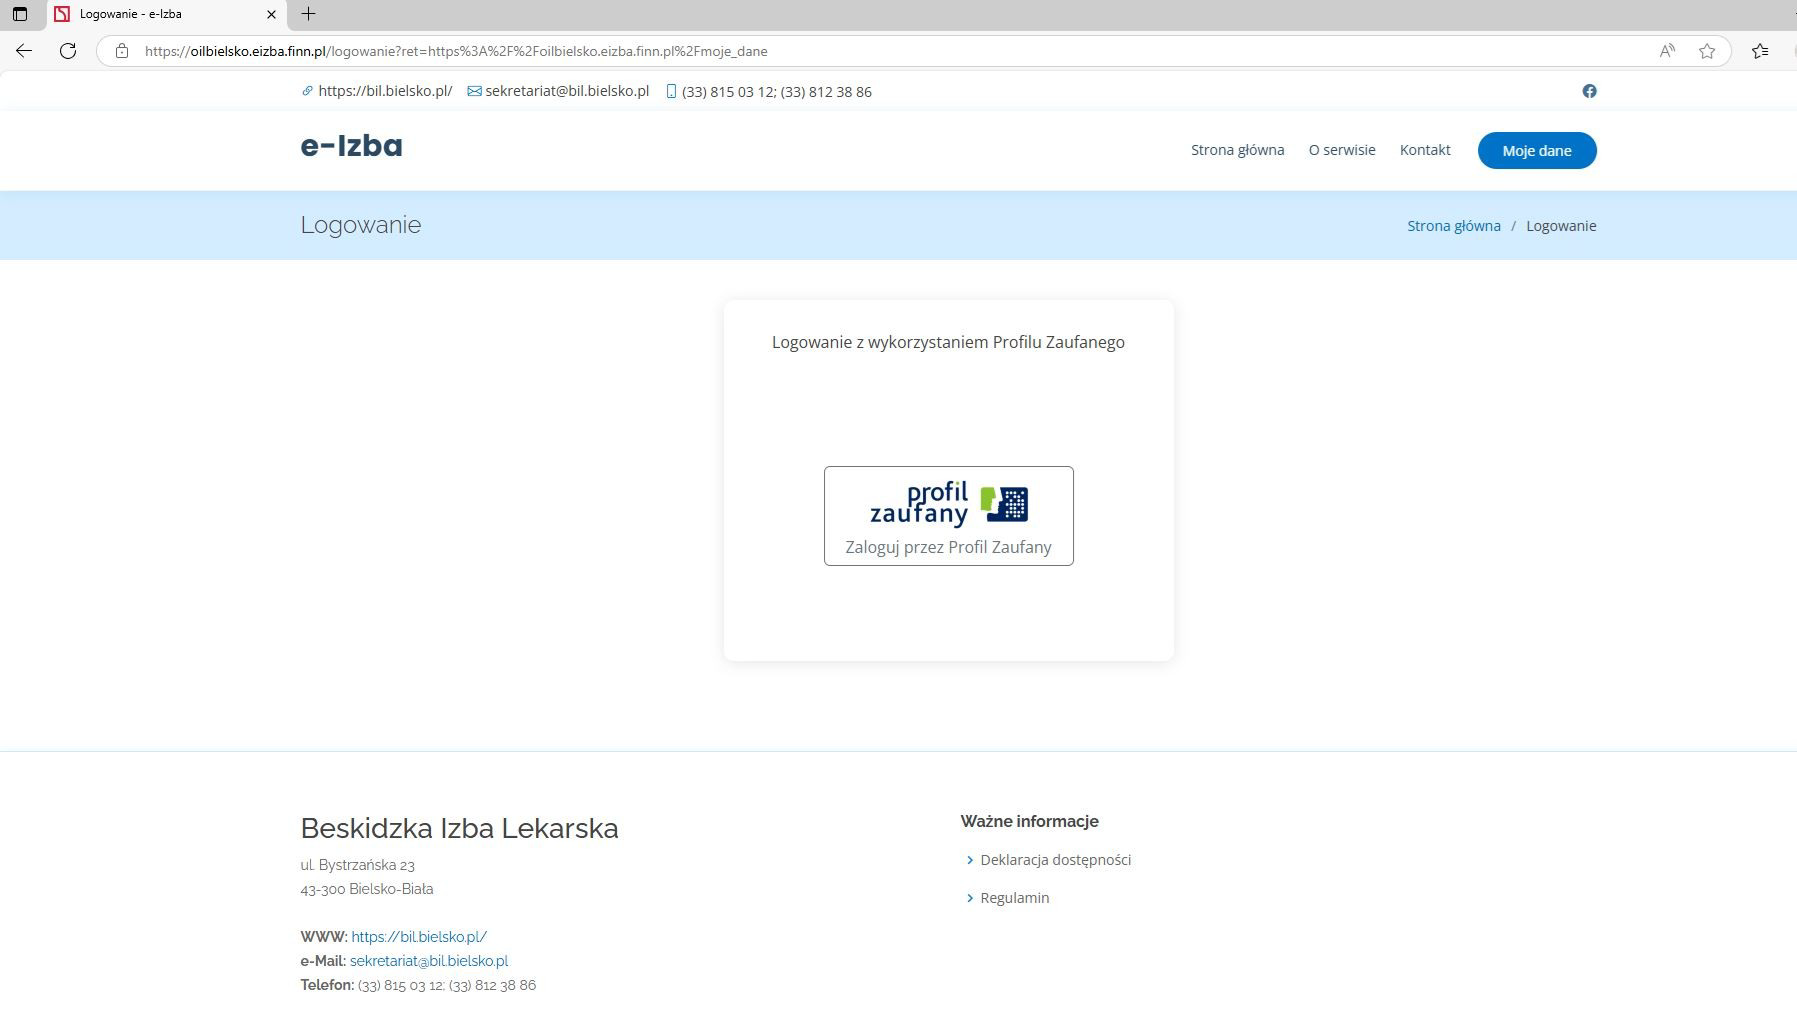This screenshot has height=1015, width=1797.
Task: Click the footer Telefon number text
Action: [447, 985]
